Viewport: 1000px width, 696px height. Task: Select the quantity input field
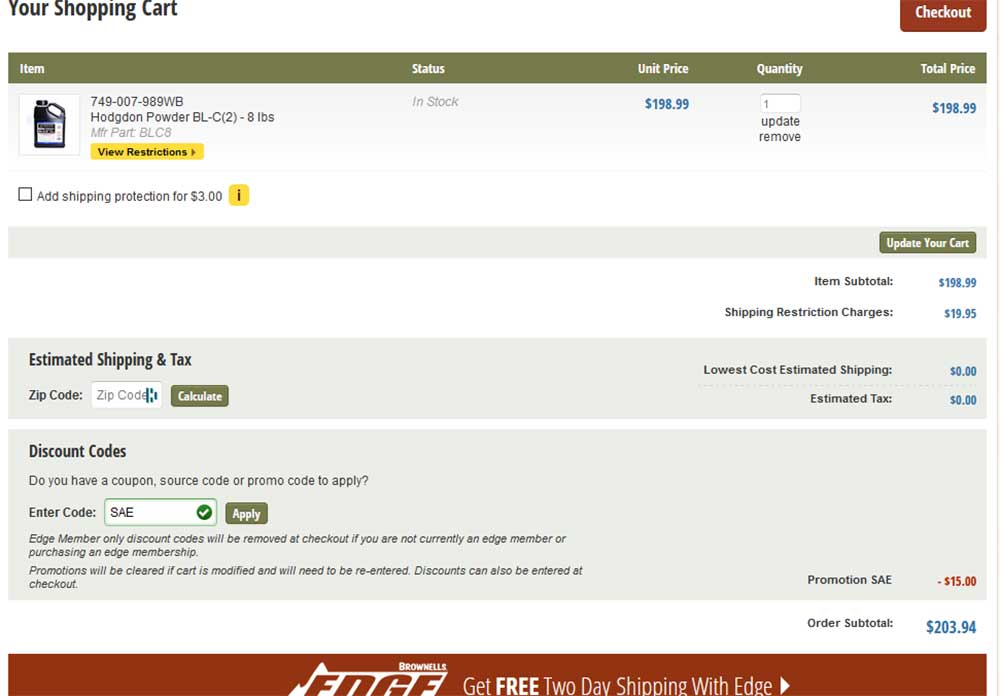(x=780, y=103)
